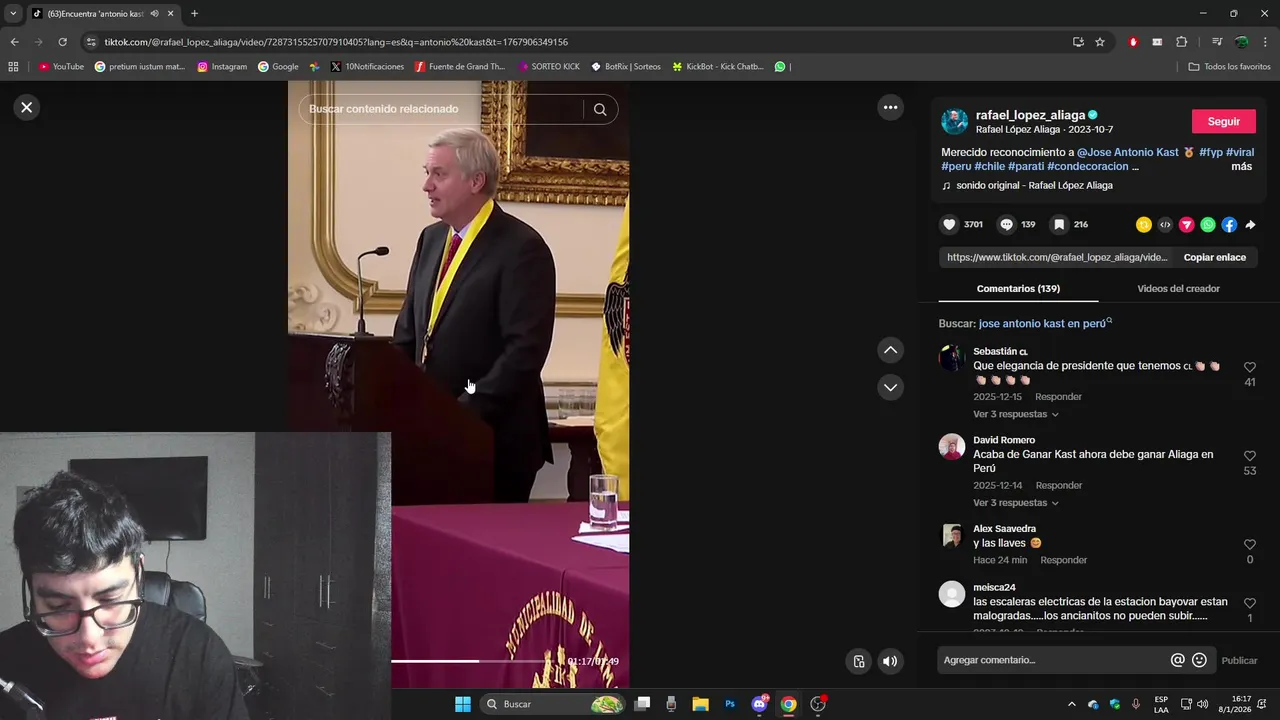Open the SORTEO KICK bookmark
Viewport: 1280px width, 720px height.
549,67
